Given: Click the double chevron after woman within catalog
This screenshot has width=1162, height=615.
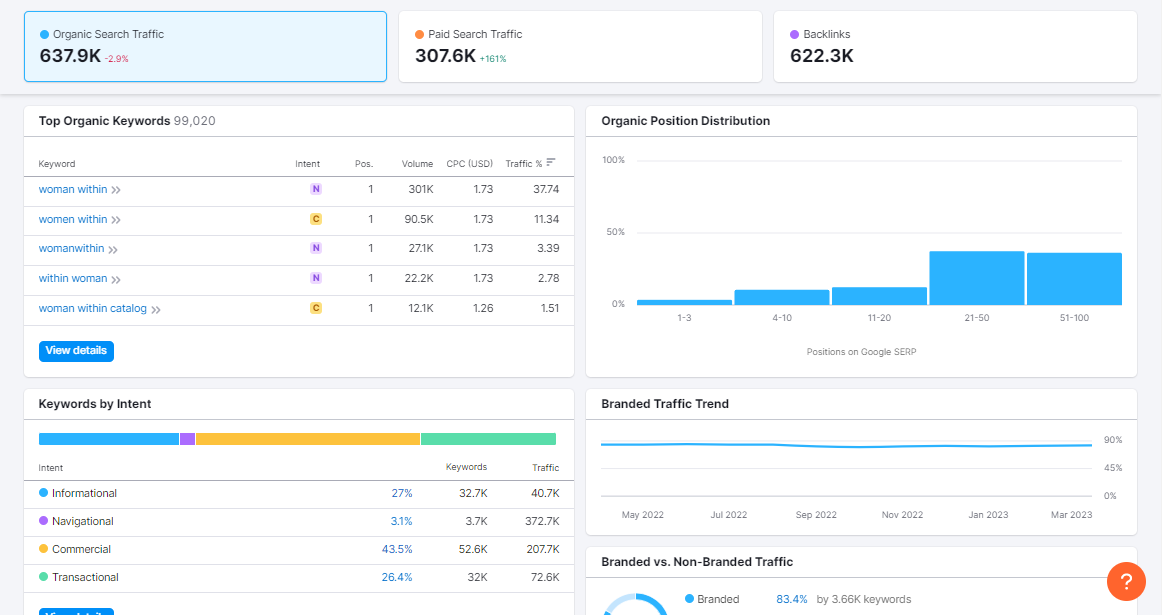Looking at the screenshot, I should point(156,309).
